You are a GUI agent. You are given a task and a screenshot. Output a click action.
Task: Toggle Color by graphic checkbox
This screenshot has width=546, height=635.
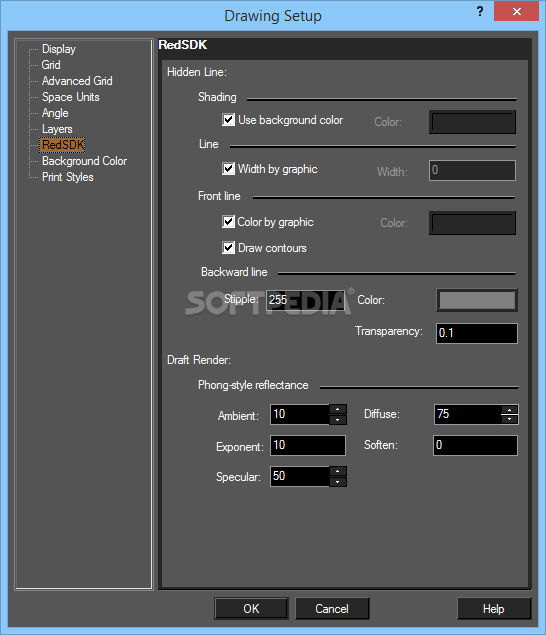coord(228,222)
